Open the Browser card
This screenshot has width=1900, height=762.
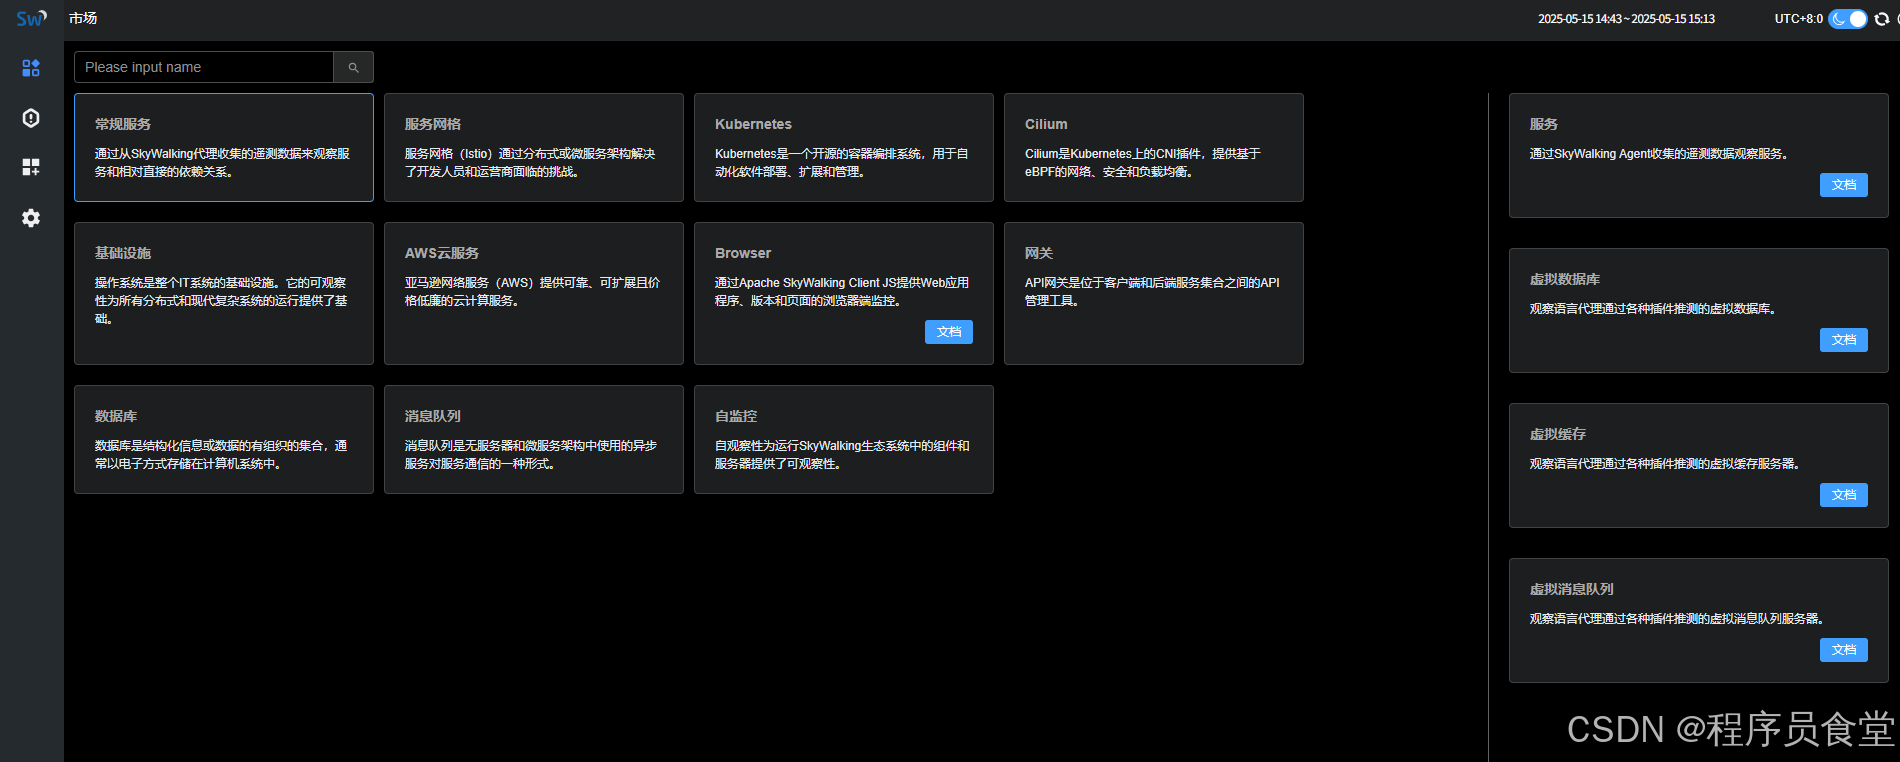point(844,293)
